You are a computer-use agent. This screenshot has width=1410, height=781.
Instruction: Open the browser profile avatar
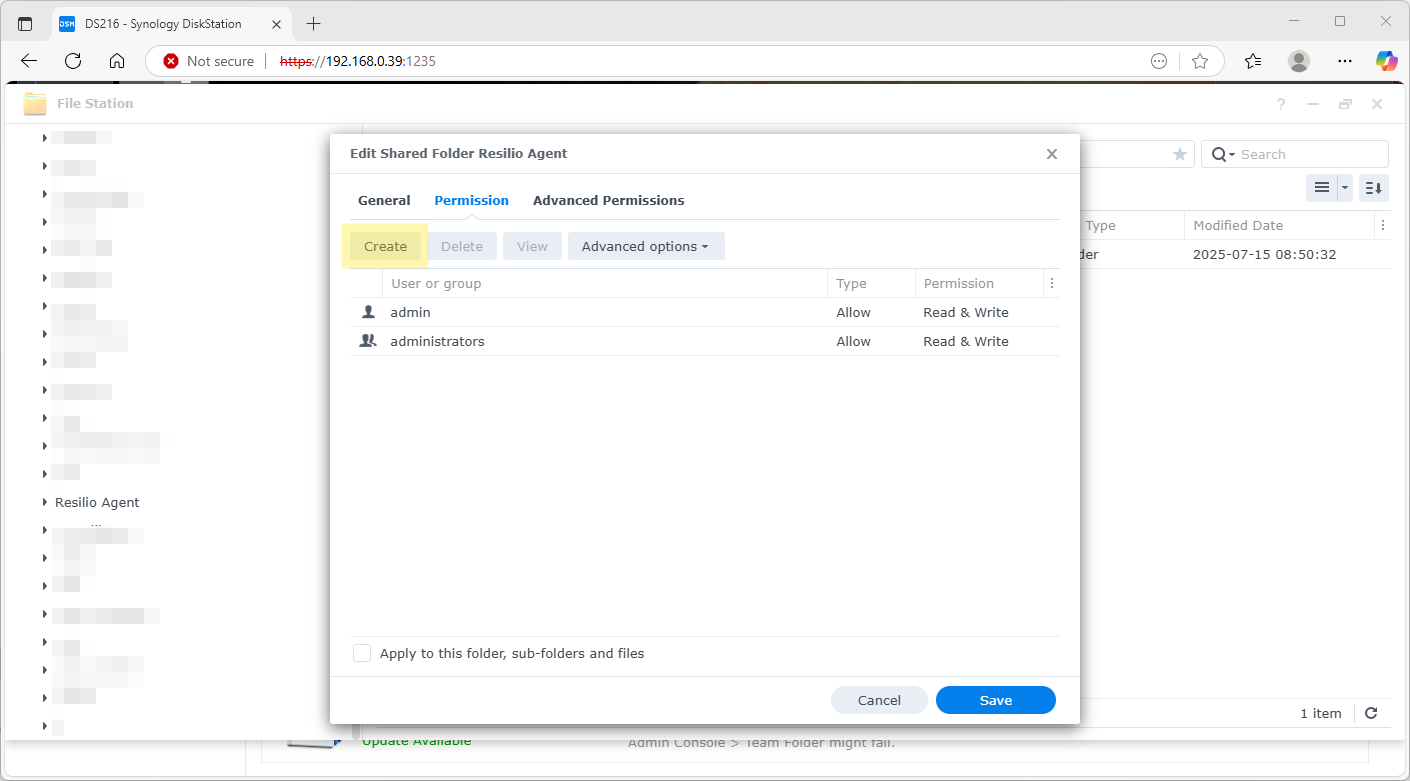tap(1298, 61)
